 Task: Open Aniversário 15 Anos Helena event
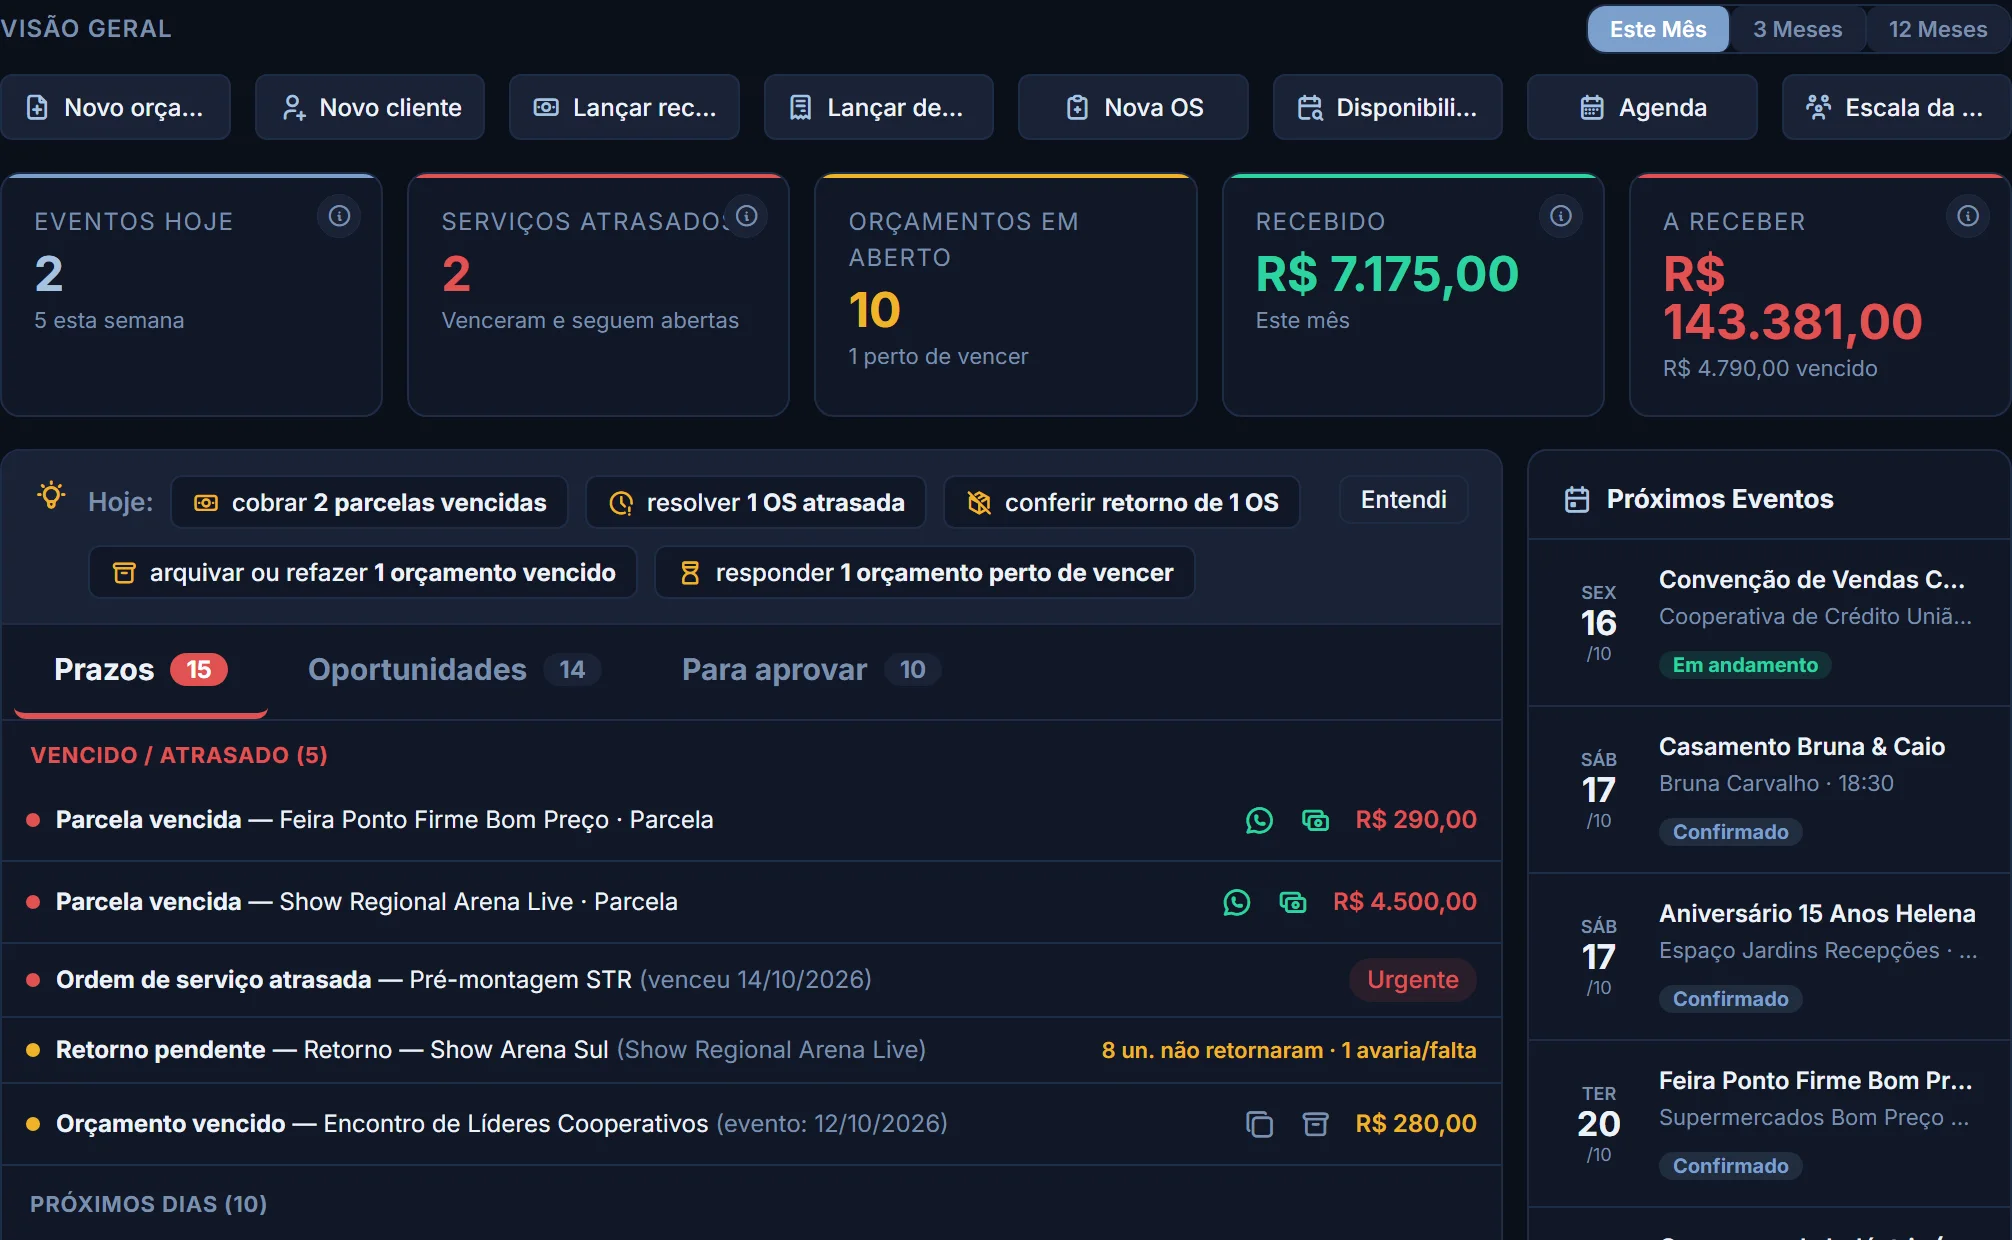click(1770, 956)
